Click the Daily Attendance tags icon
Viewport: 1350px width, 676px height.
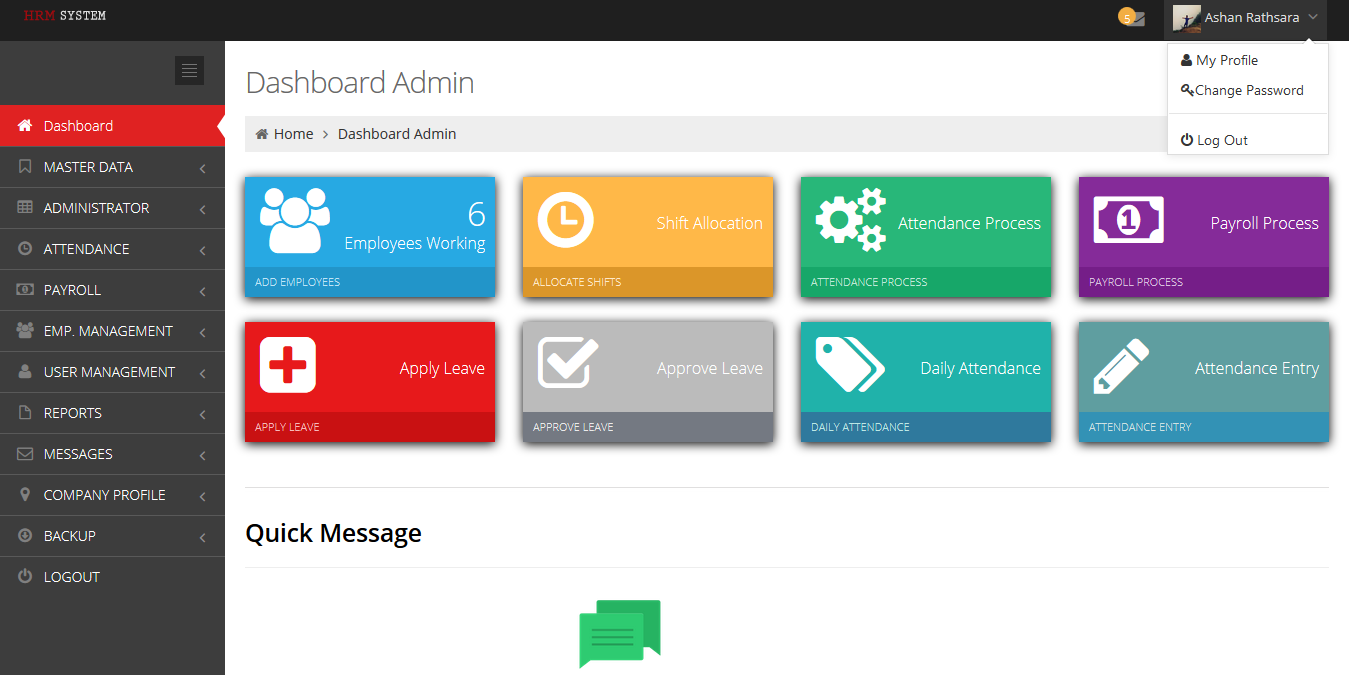(x=849, y=365)
